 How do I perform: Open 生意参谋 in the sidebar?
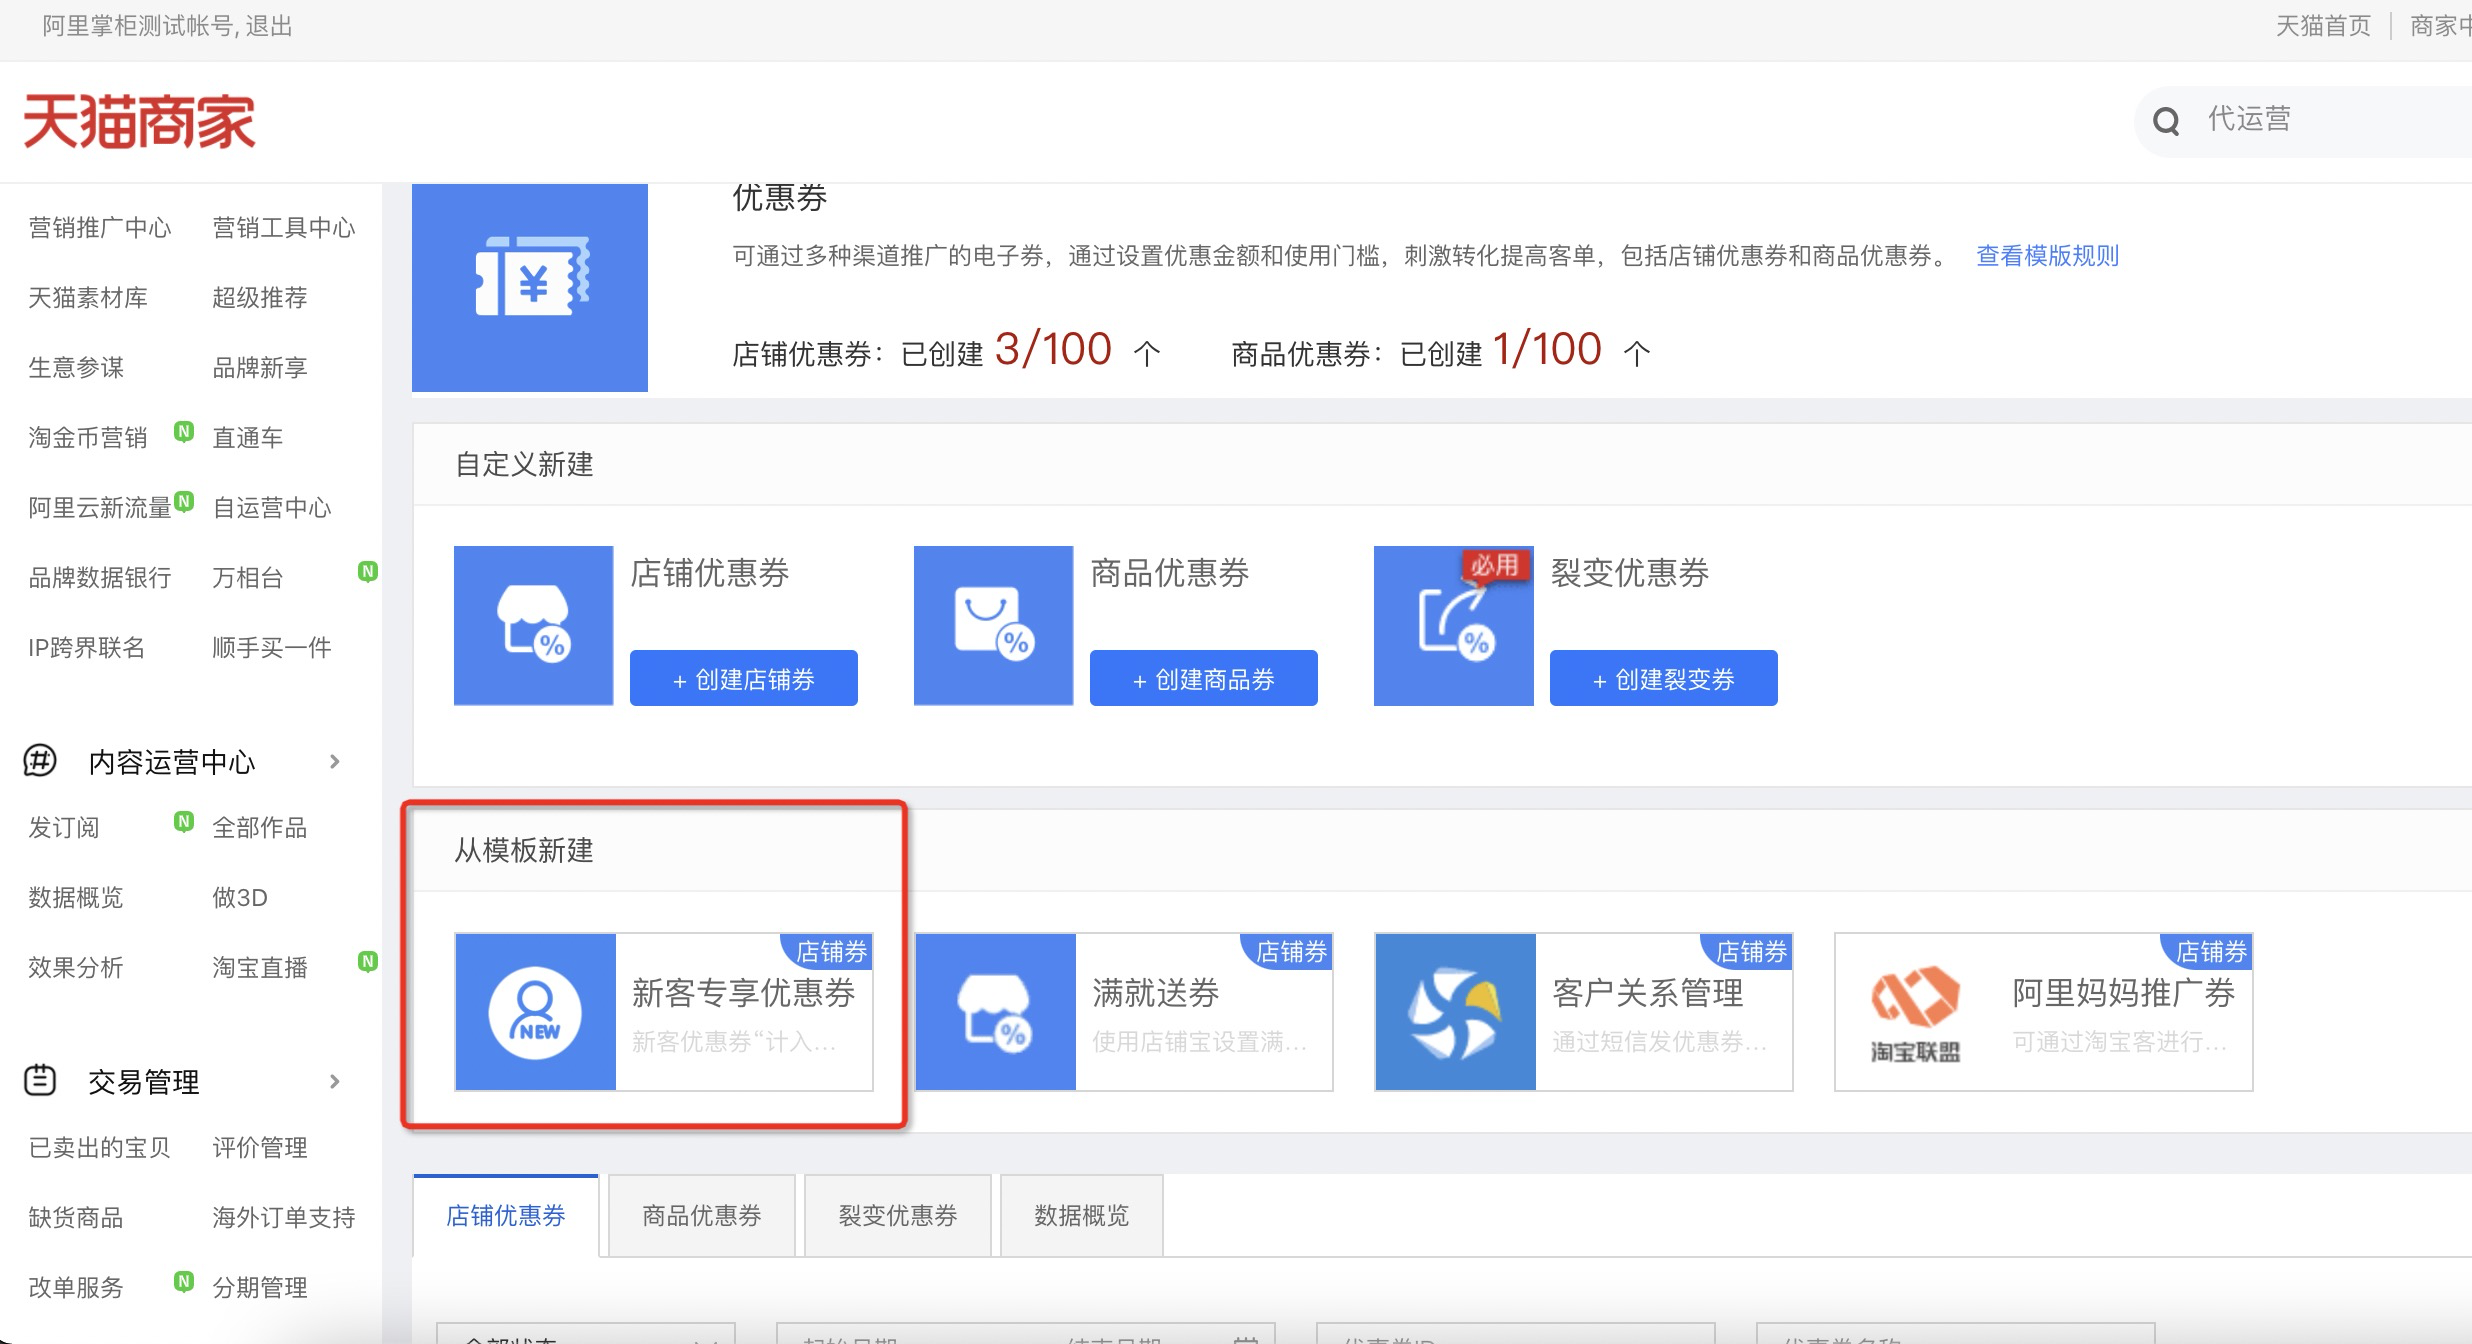(x=76, y=368)
